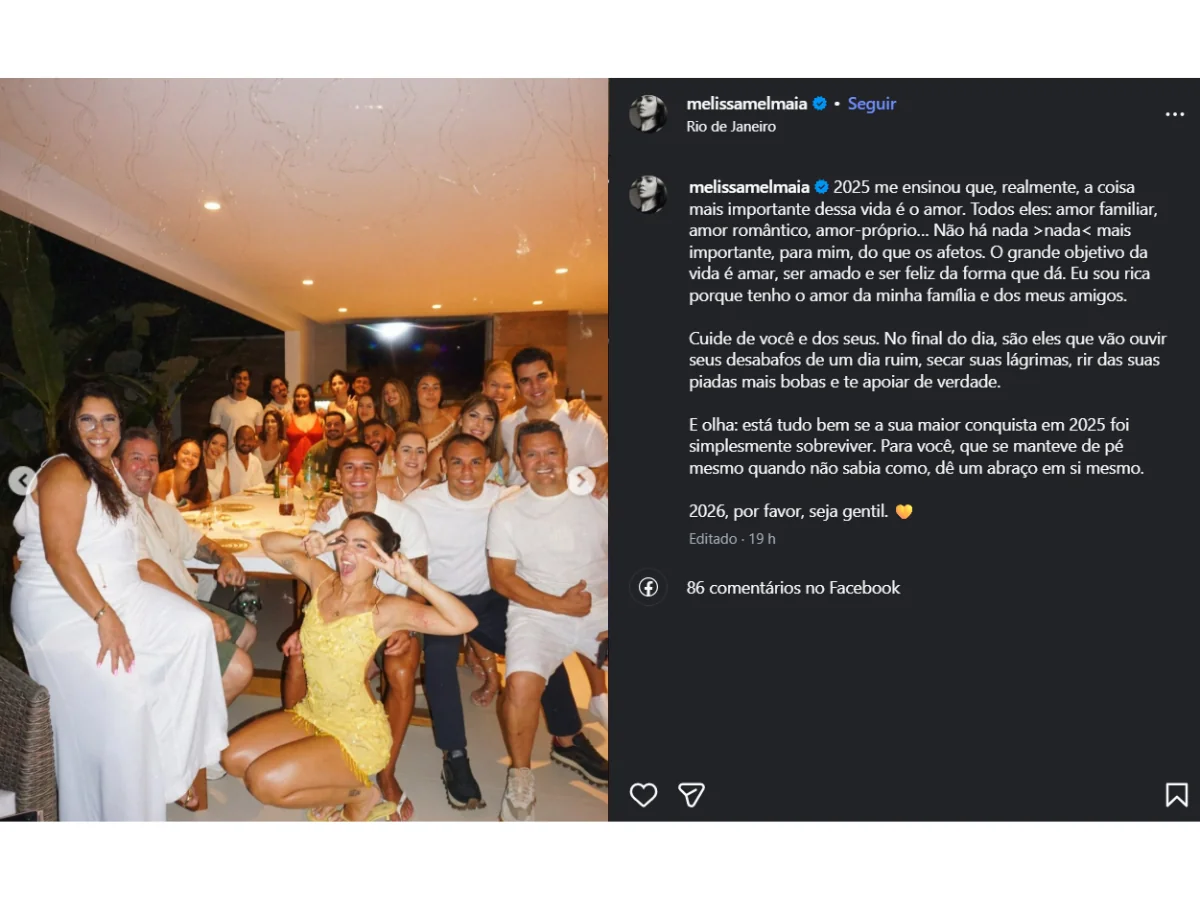Click the yellow heart emoji in caption
Screen dimensions: 1200x900
tap(904, 512)
